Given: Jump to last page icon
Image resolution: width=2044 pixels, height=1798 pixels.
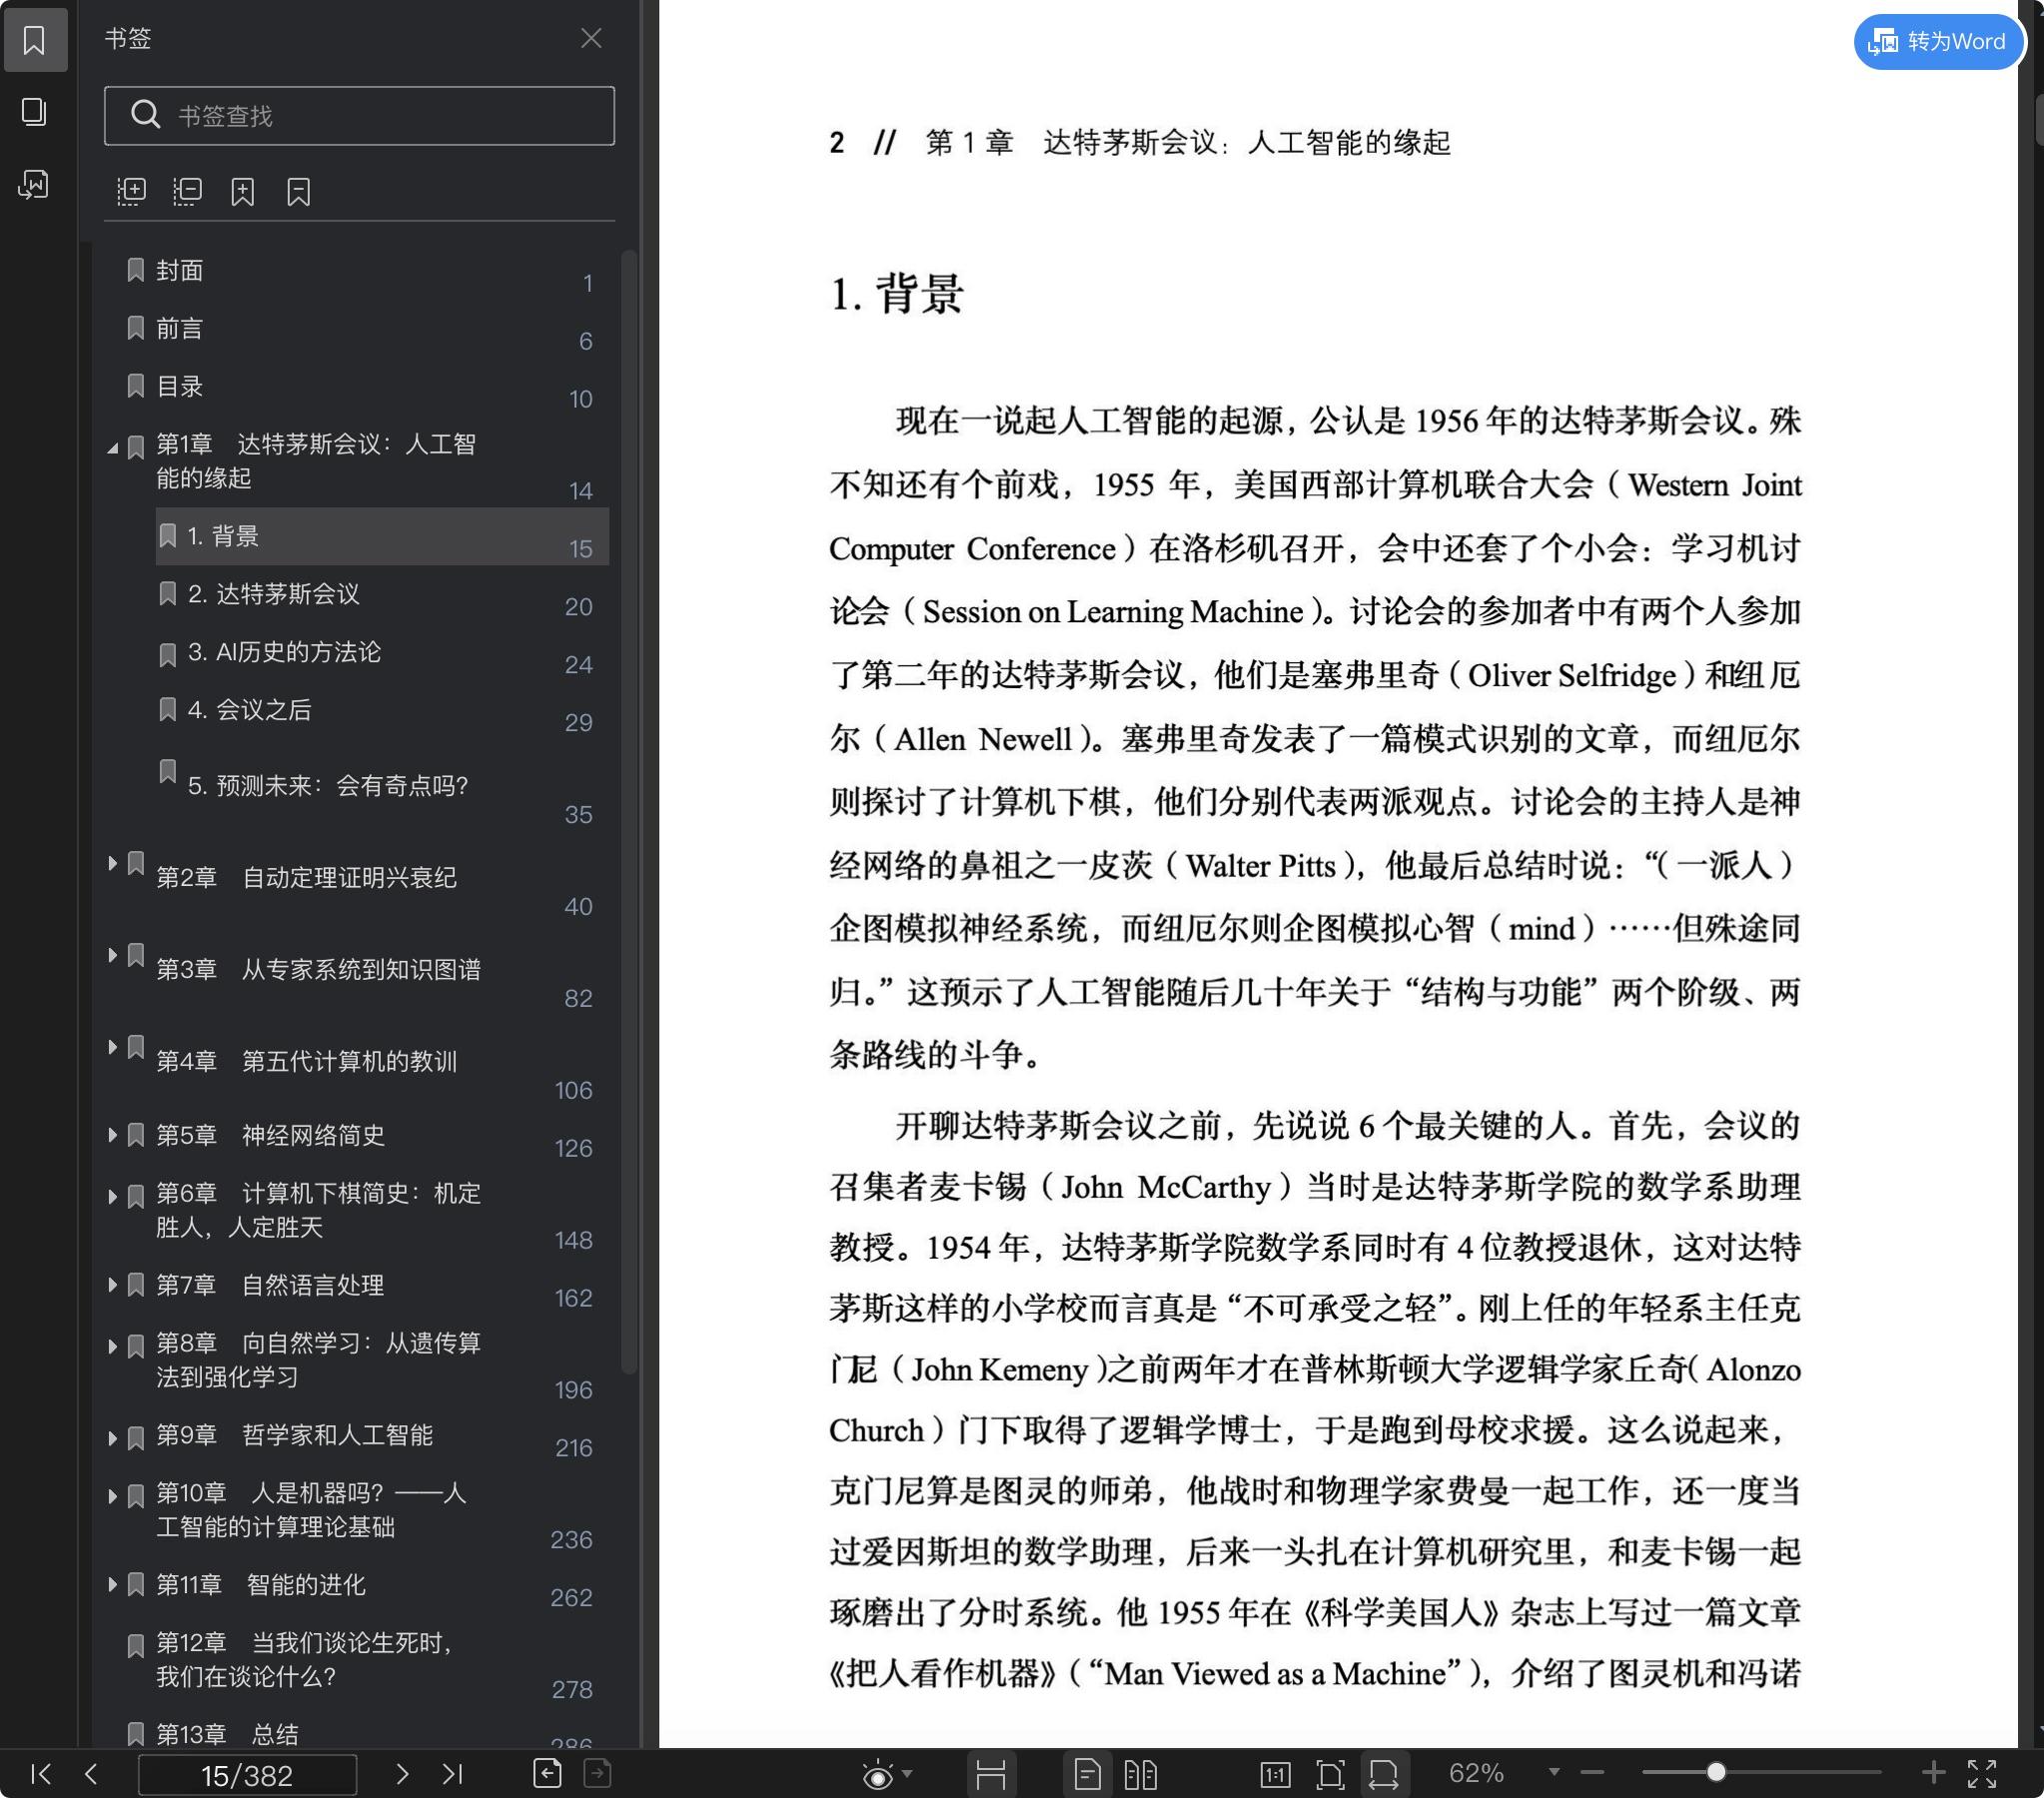Looking at the screenshot, I should tap(453, 1774).
